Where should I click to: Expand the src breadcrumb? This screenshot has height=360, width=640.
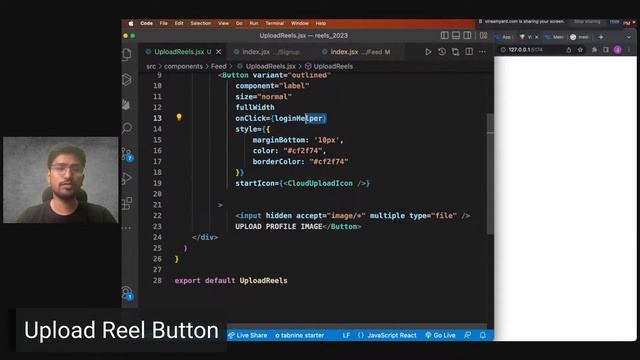click(x=151, y=66)
